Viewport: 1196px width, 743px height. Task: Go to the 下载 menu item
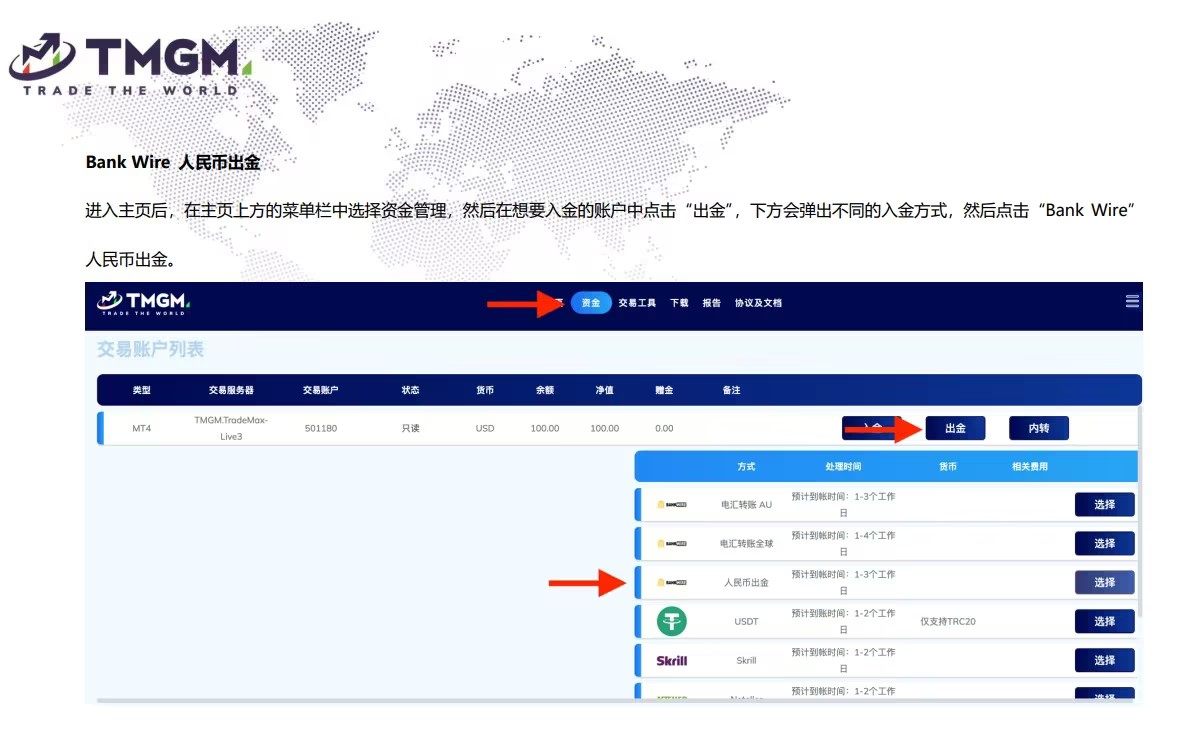(679, 303)
